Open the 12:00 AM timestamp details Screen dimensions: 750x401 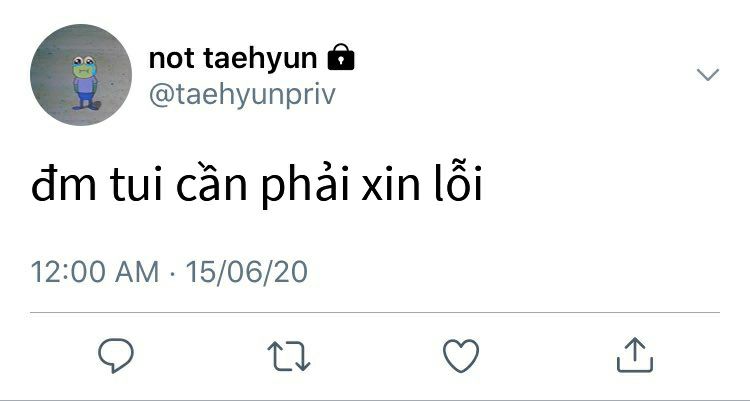[95, 271]
